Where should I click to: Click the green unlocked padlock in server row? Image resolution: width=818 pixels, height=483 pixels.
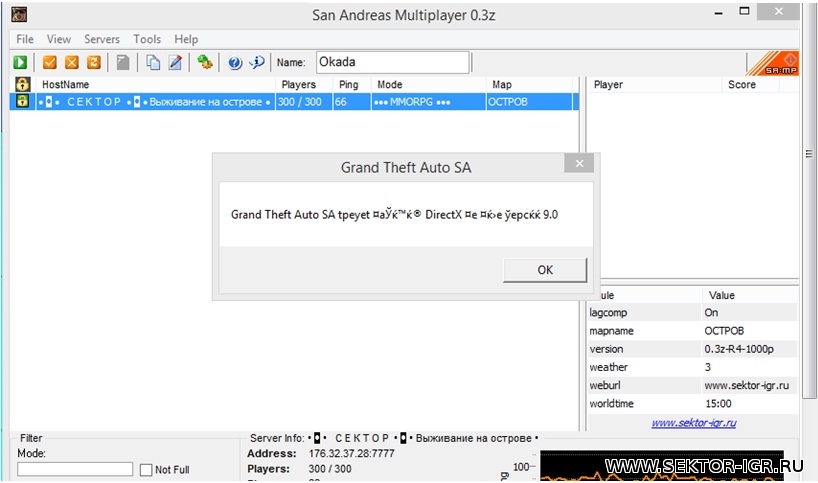click(22, 101)
